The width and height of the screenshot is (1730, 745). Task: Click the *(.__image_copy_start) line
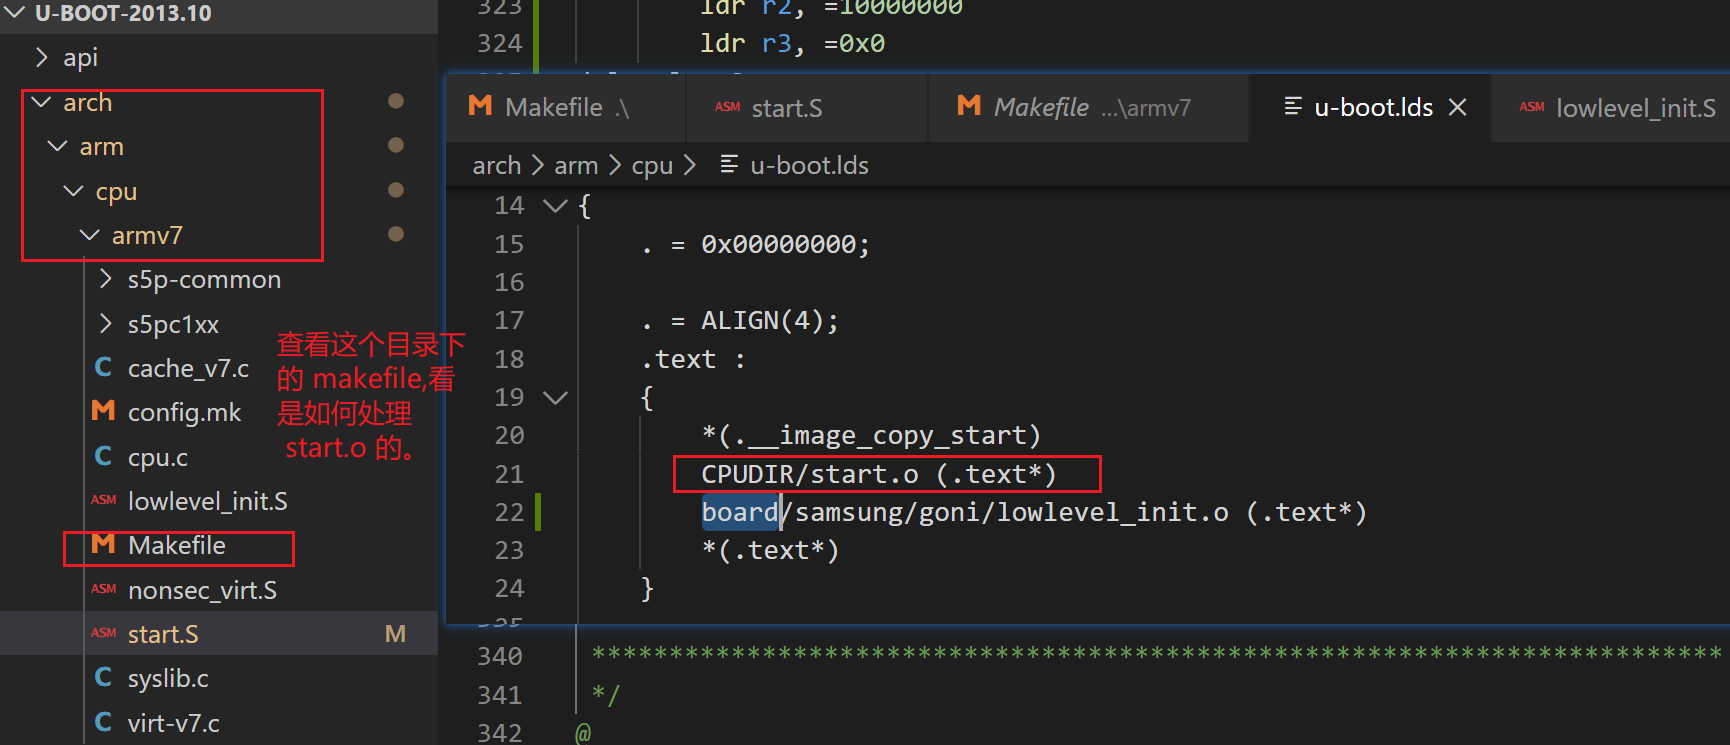[x=872, y=435]
